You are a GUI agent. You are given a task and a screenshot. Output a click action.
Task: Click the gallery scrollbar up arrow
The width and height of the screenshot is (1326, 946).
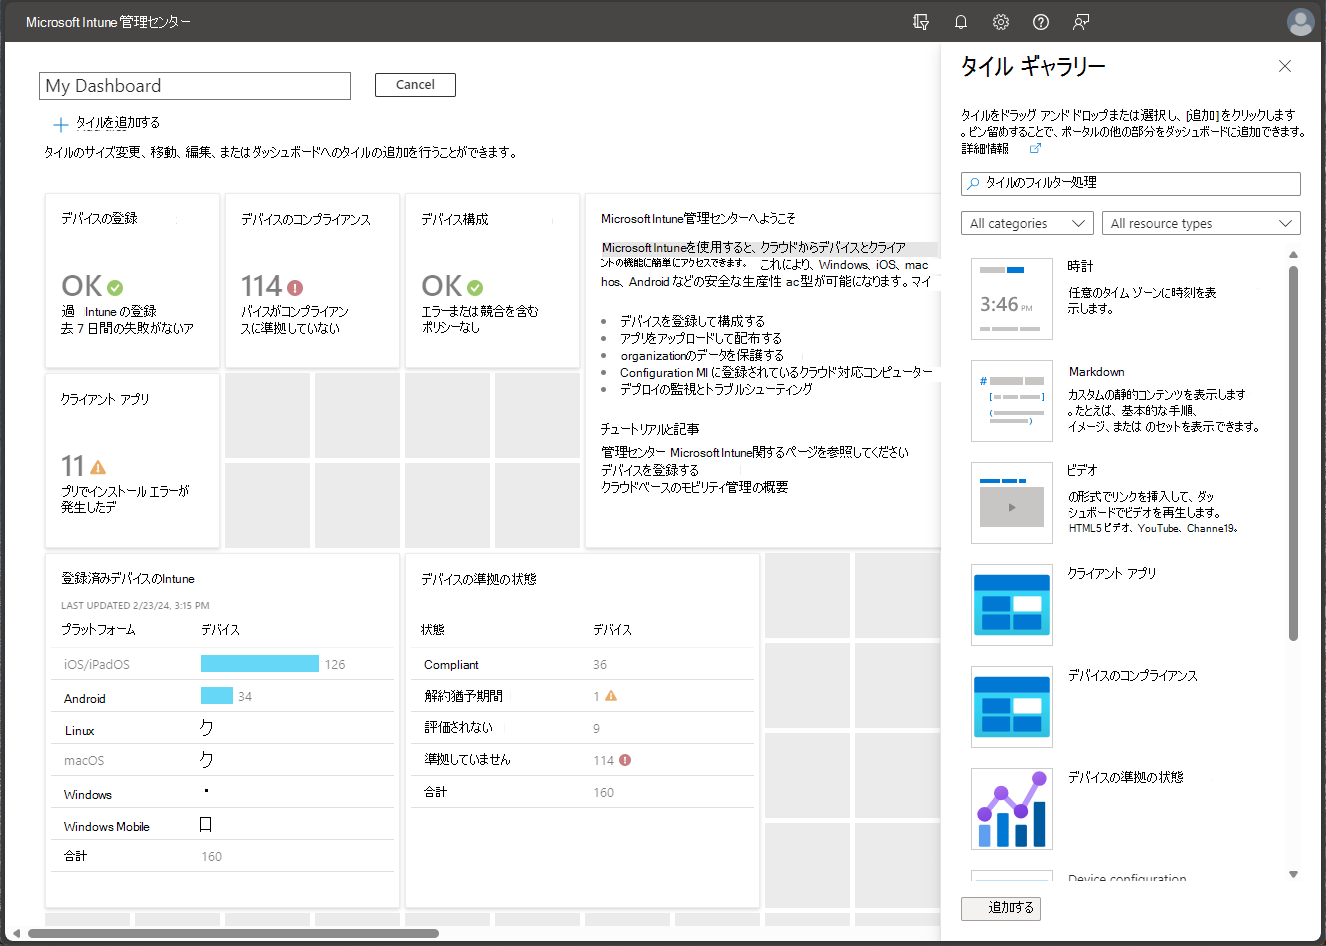coord(1293,254)
